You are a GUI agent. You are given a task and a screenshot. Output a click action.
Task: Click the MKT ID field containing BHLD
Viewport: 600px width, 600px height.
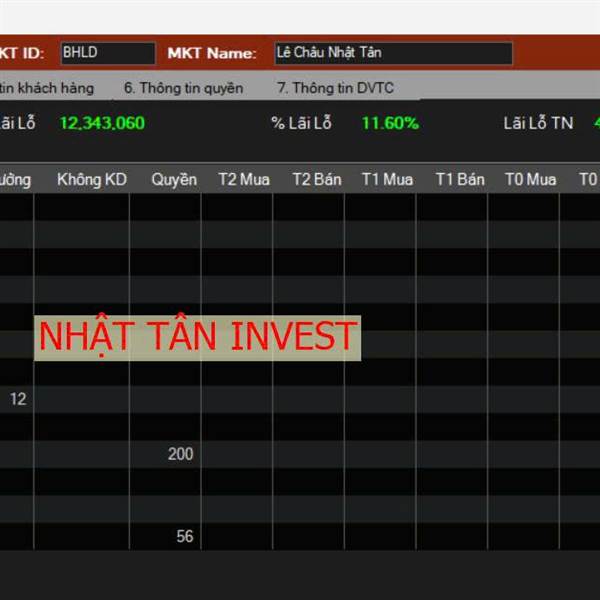click(x=108, y=53)
